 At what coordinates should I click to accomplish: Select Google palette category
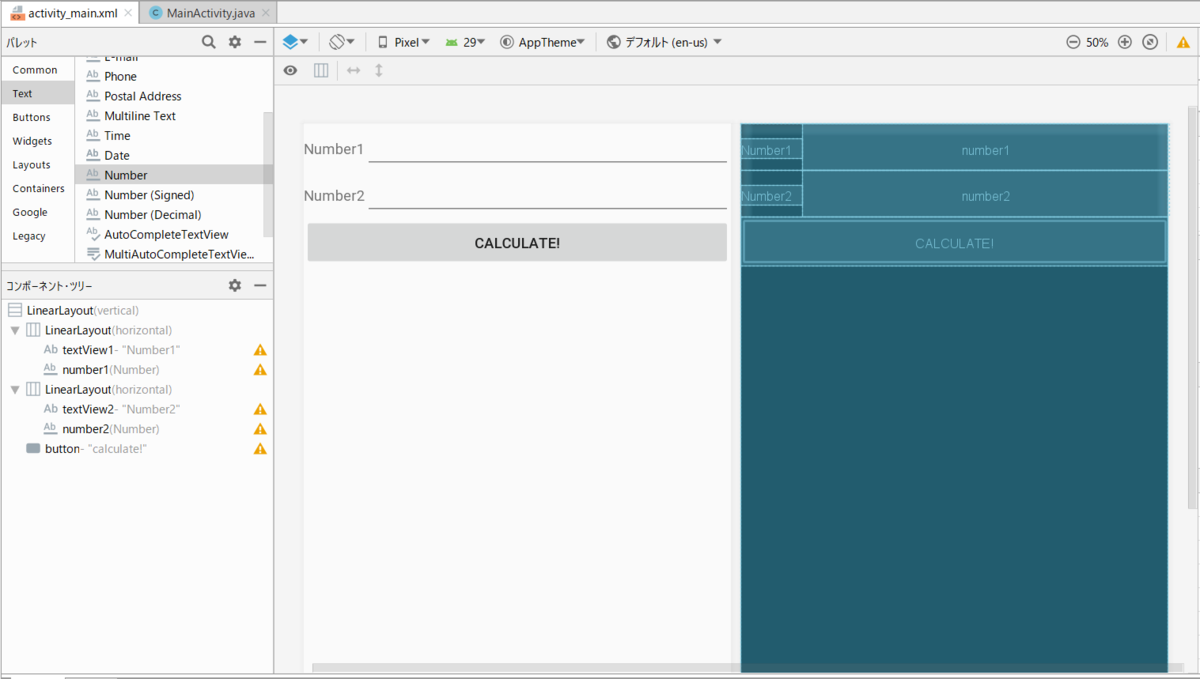pos(37,212)
